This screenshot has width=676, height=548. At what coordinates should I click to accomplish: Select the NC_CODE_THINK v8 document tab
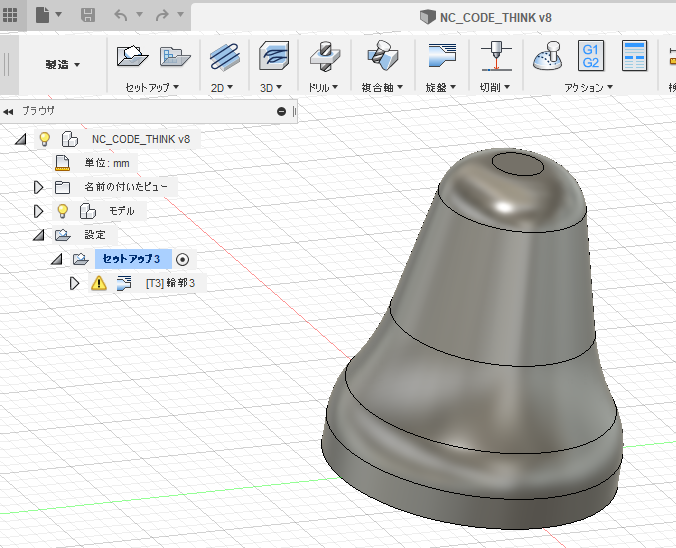click(x=486, y=17)
